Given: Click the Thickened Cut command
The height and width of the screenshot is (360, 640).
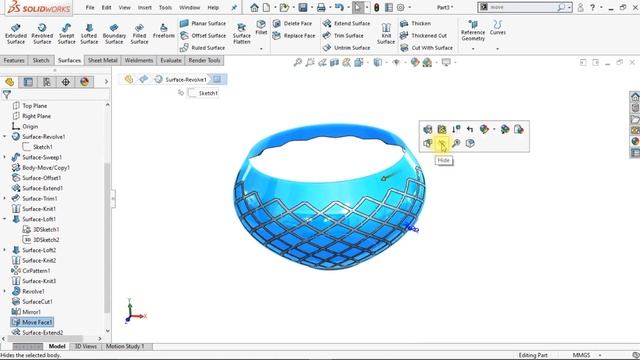Looking at the screenshot, I should click(x=423, y=36).
